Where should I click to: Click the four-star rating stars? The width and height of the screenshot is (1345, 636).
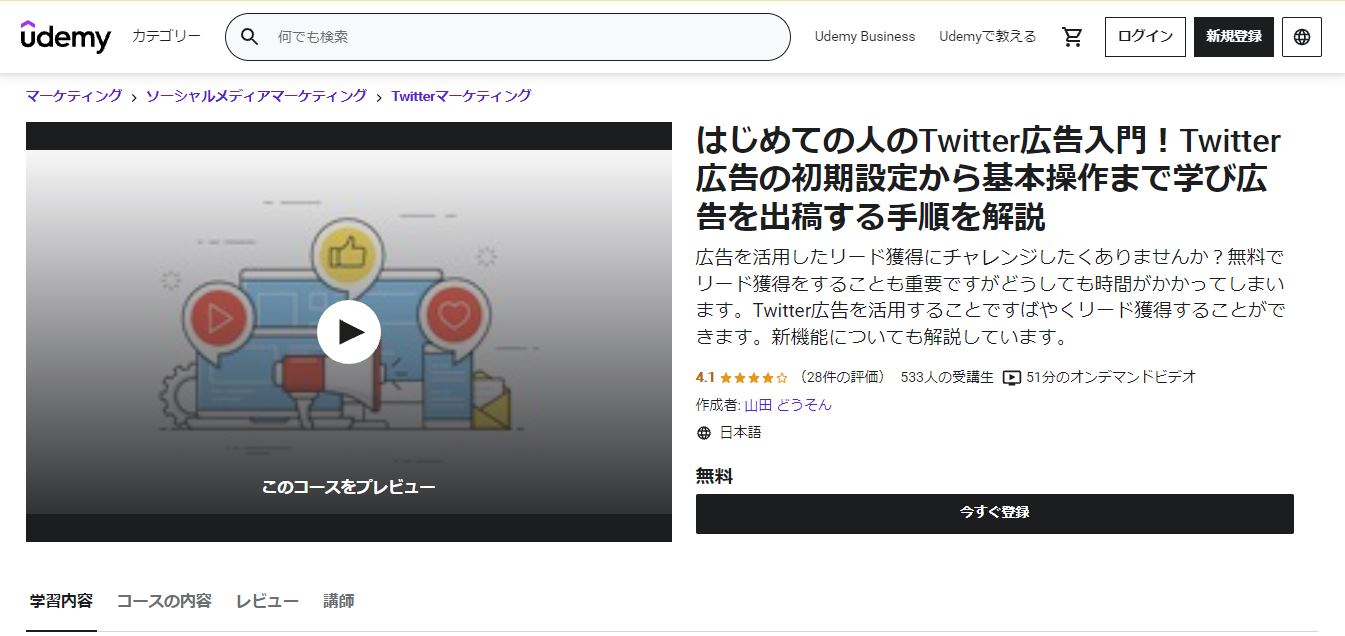(754, 378)
